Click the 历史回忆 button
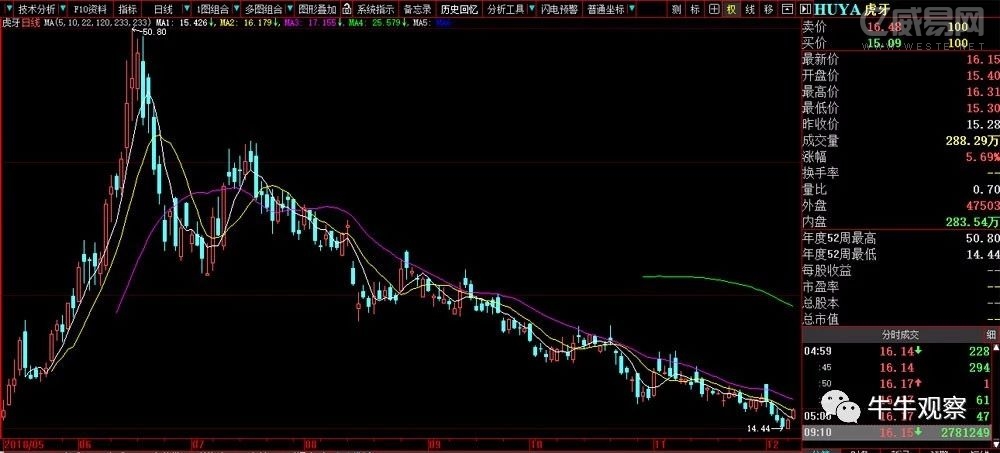 click(460, 9)
